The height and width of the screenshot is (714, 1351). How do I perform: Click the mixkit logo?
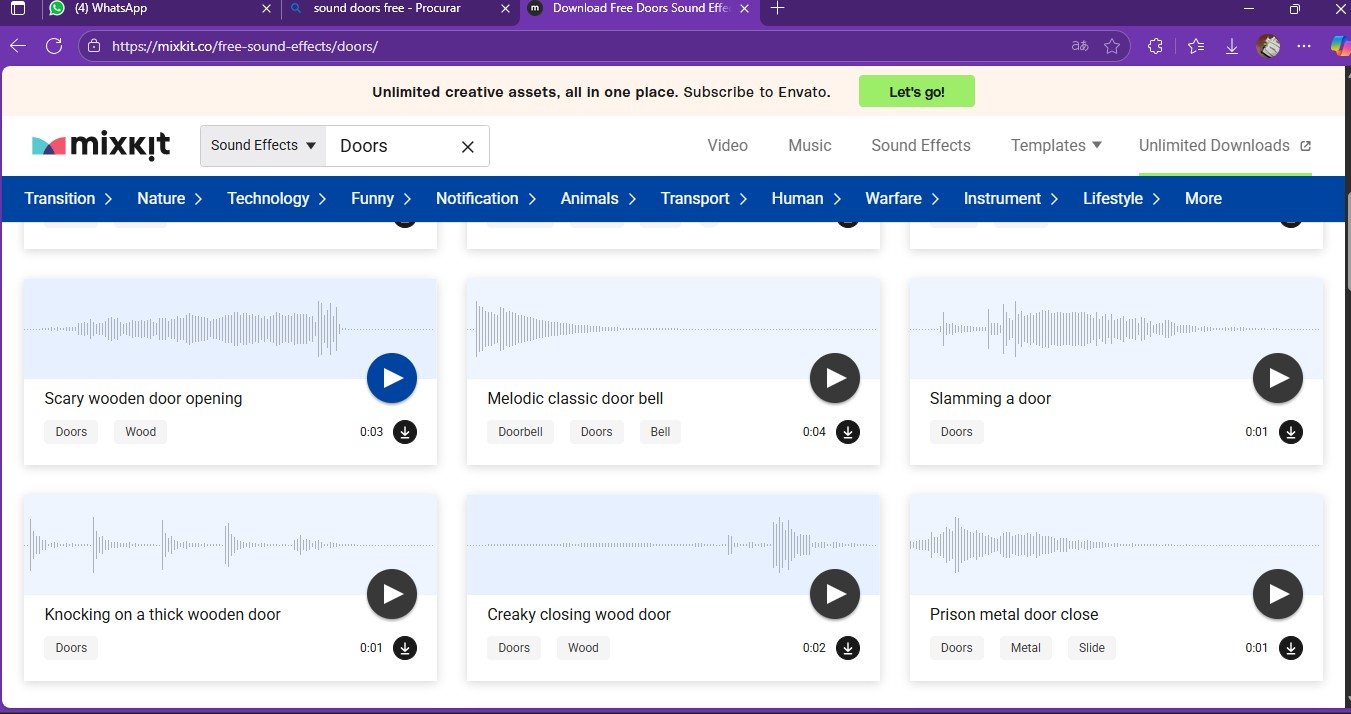[x=101, y=146]
